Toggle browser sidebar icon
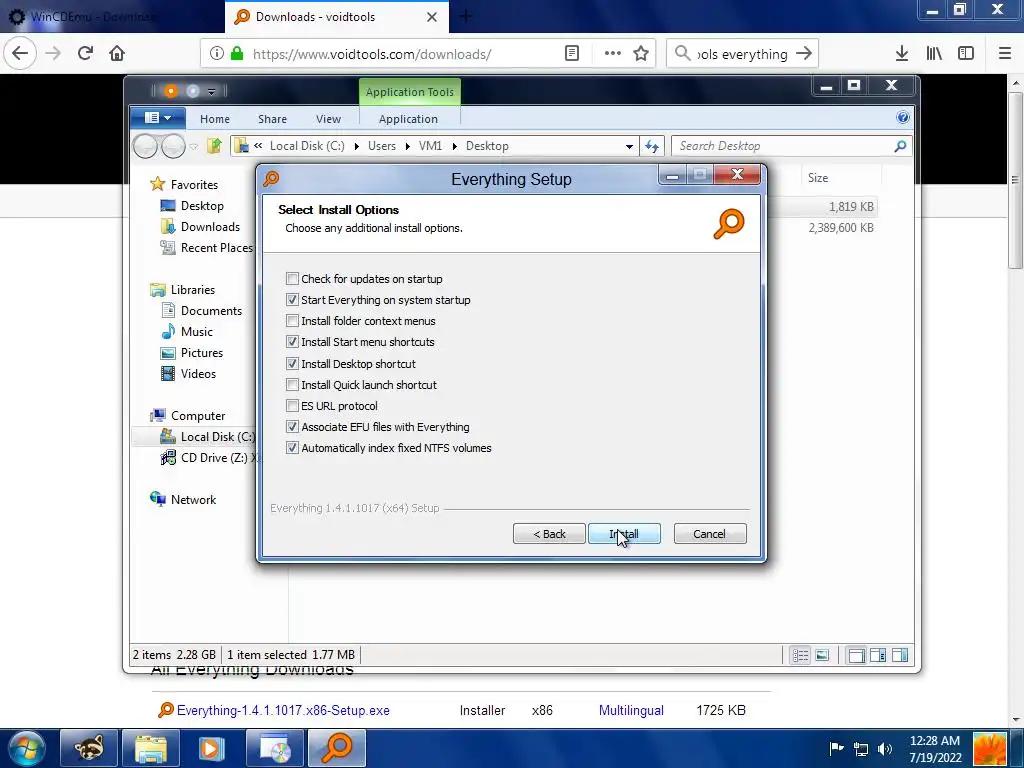Image resolution: width=1024 pixels, height=768 pixels. point(966,54)
